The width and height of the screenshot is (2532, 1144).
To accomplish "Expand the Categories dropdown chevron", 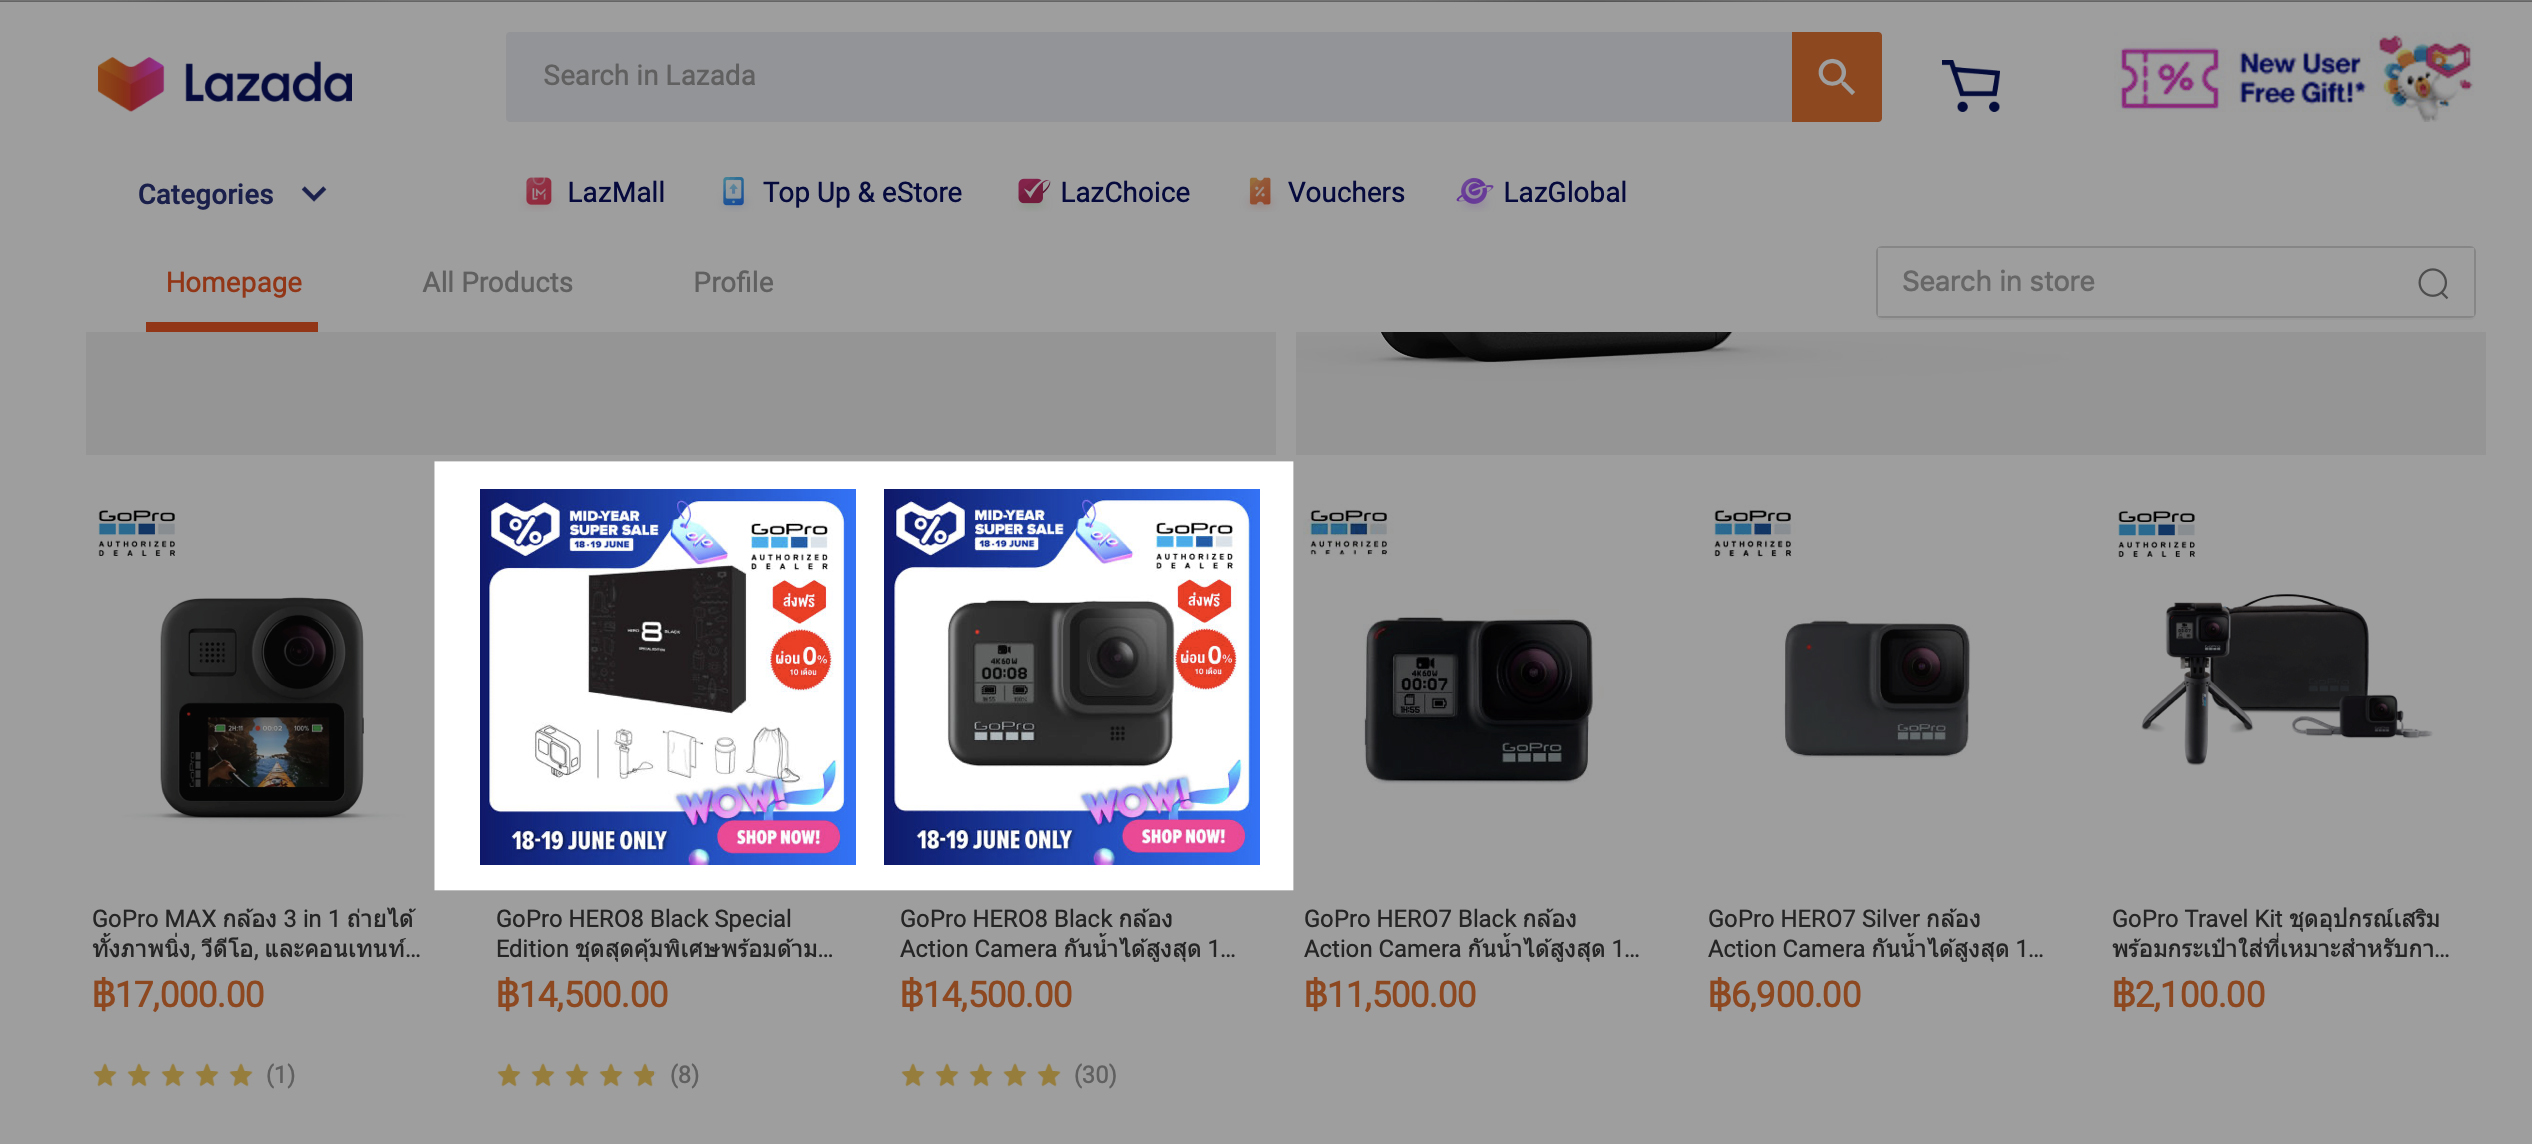I will pos(314,194).
